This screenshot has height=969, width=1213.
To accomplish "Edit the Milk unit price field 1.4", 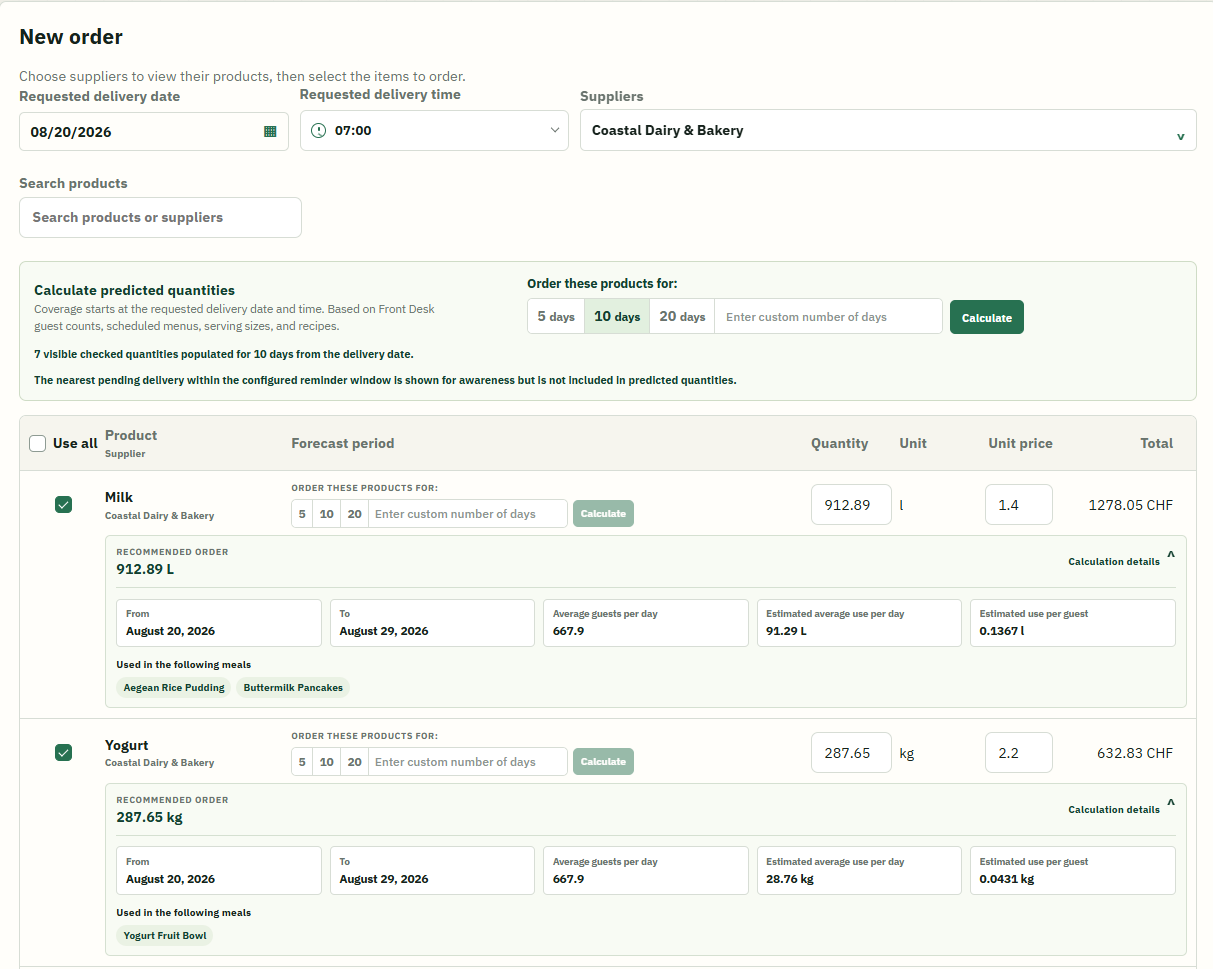I will 1019,505.
